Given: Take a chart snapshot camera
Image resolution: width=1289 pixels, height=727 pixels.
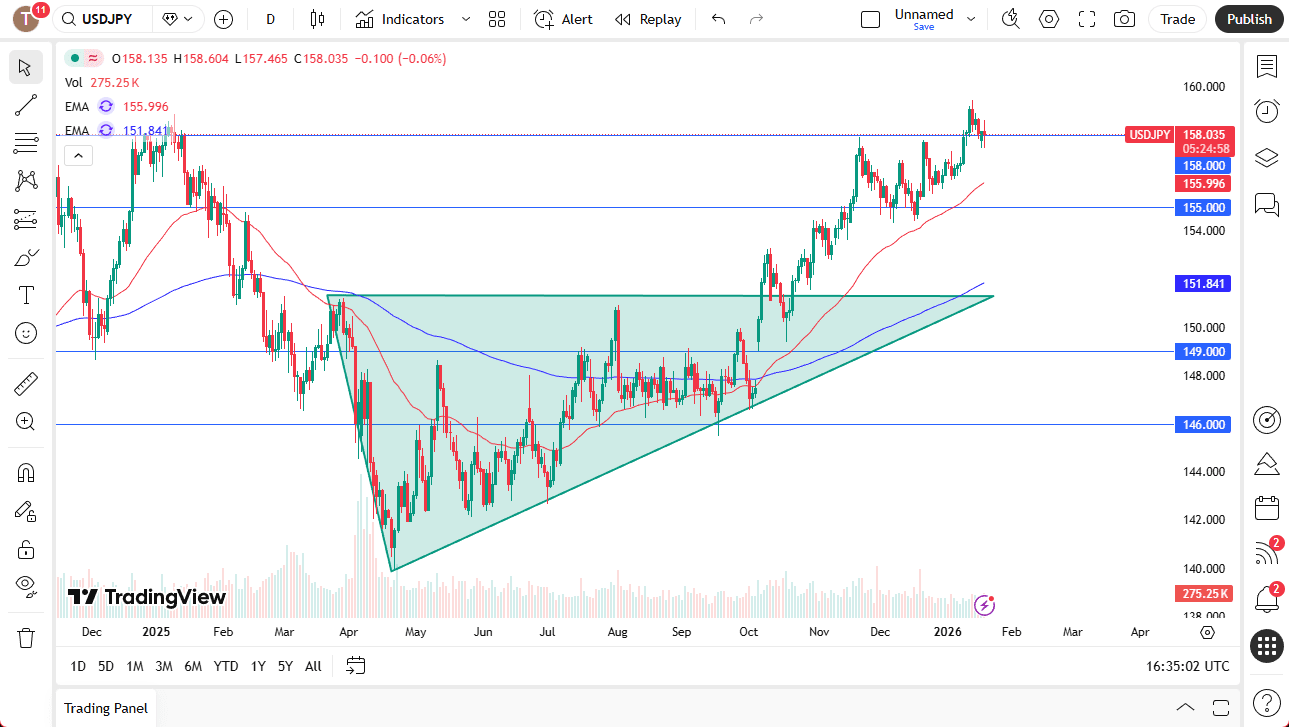Looking at the screenshot, I should (x=1125, y=19).
